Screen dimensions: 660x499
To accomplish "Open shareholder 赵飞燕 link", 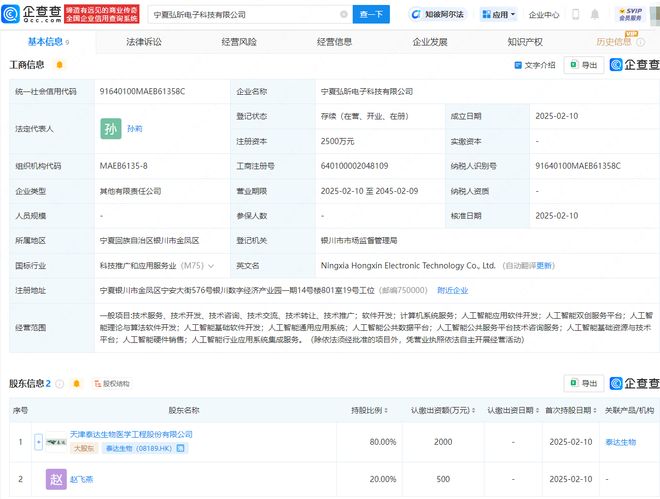I will point(82,479).
